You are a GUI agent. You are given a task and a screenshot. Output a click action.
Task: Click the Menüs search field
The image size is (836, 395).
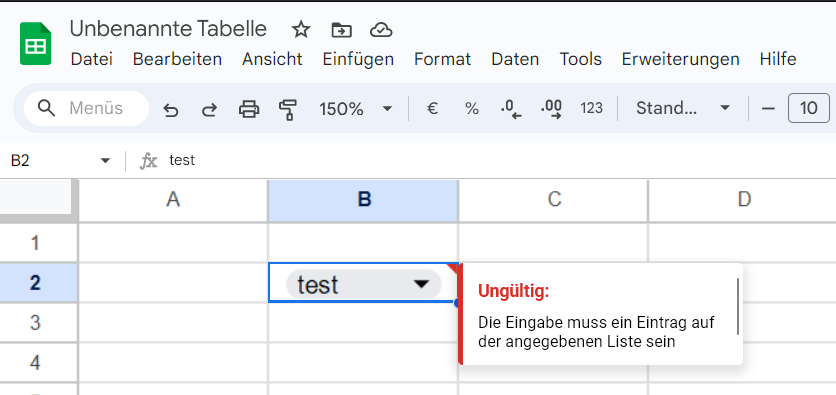86,109
